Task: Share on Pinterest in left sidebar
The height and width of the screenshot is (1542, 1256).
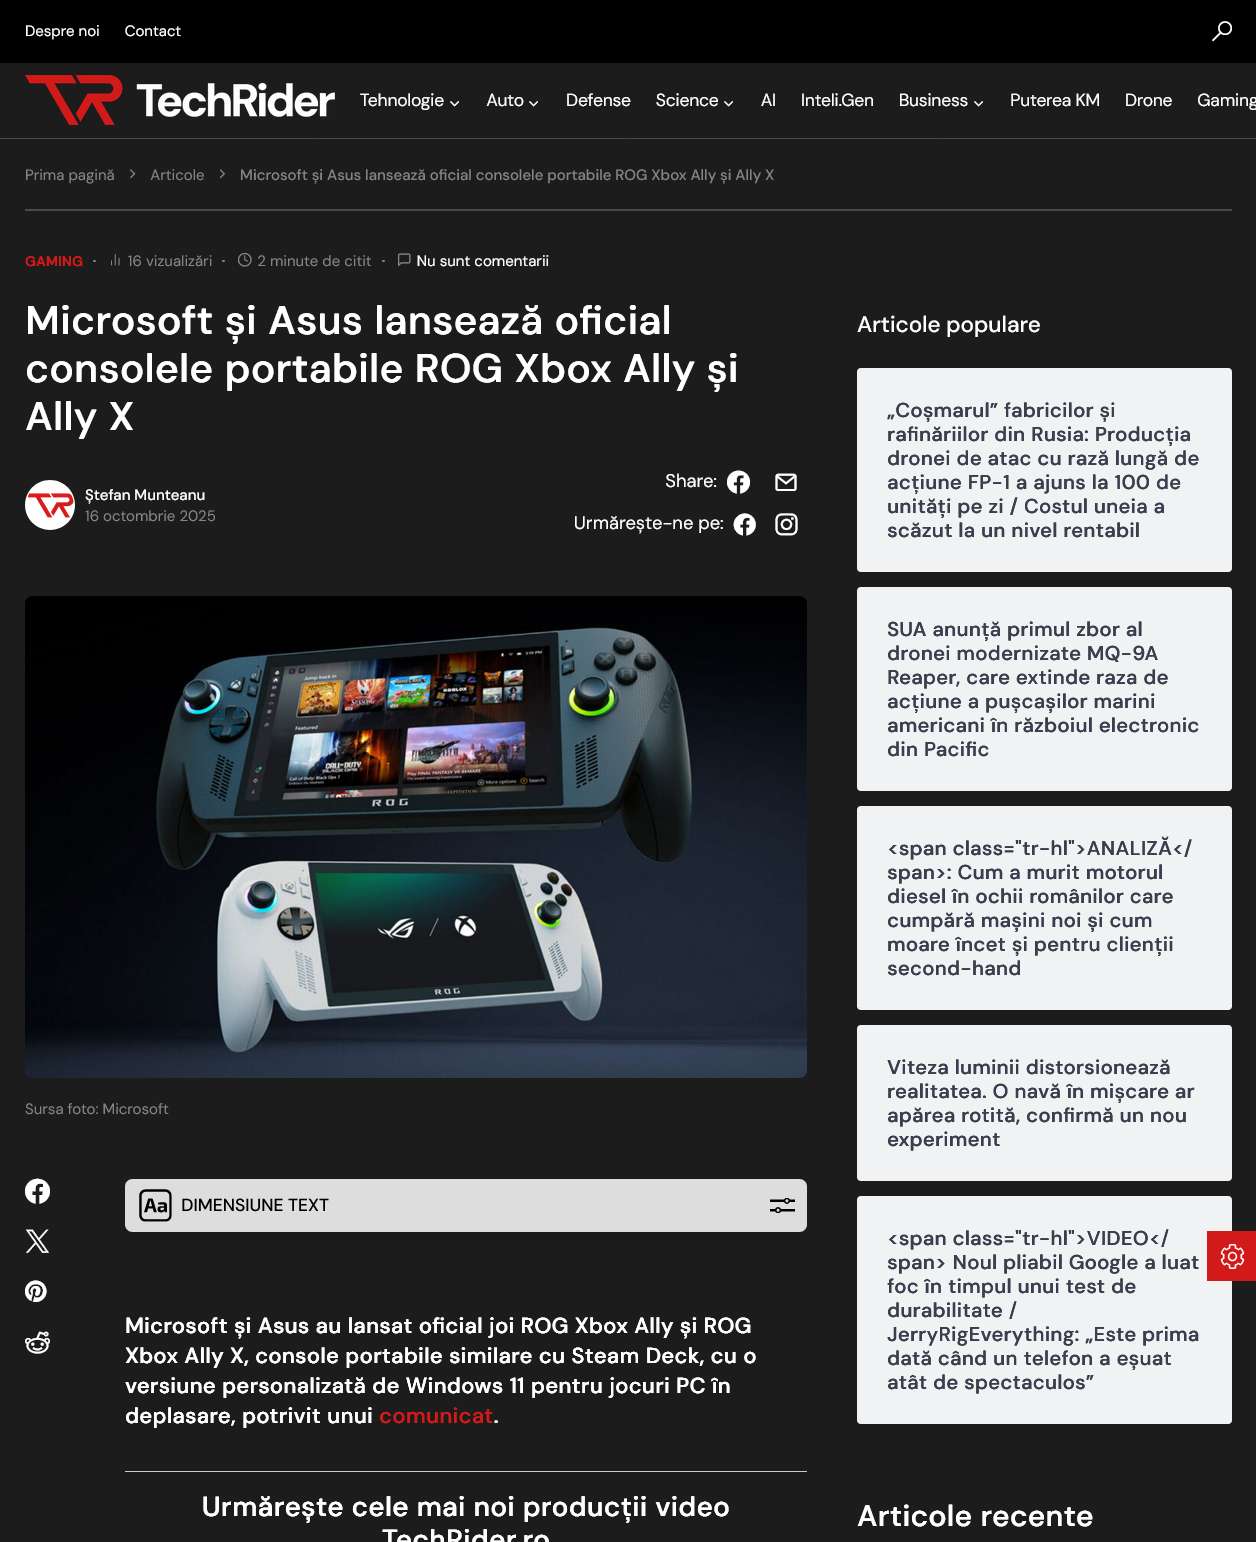Action: pyautogui.click(x=36, y=1291)
